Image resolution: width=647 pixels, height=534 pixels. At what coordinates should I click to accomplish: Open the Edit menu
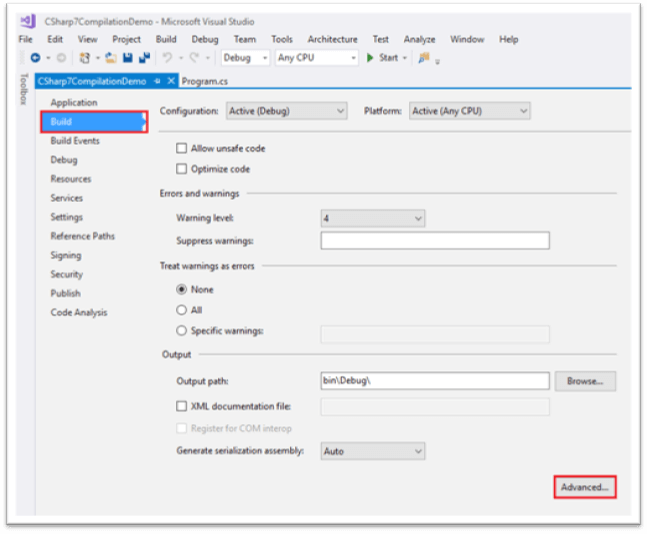pos(55,39)
